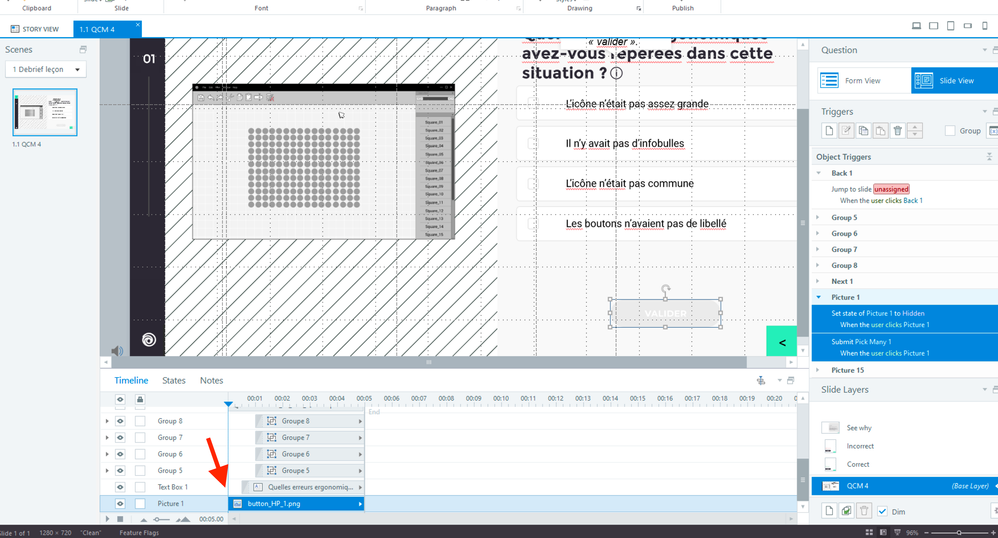Click the unassigned slide link
The height and width of the screenshot is (538, 998).
click(x=891, y=189)
